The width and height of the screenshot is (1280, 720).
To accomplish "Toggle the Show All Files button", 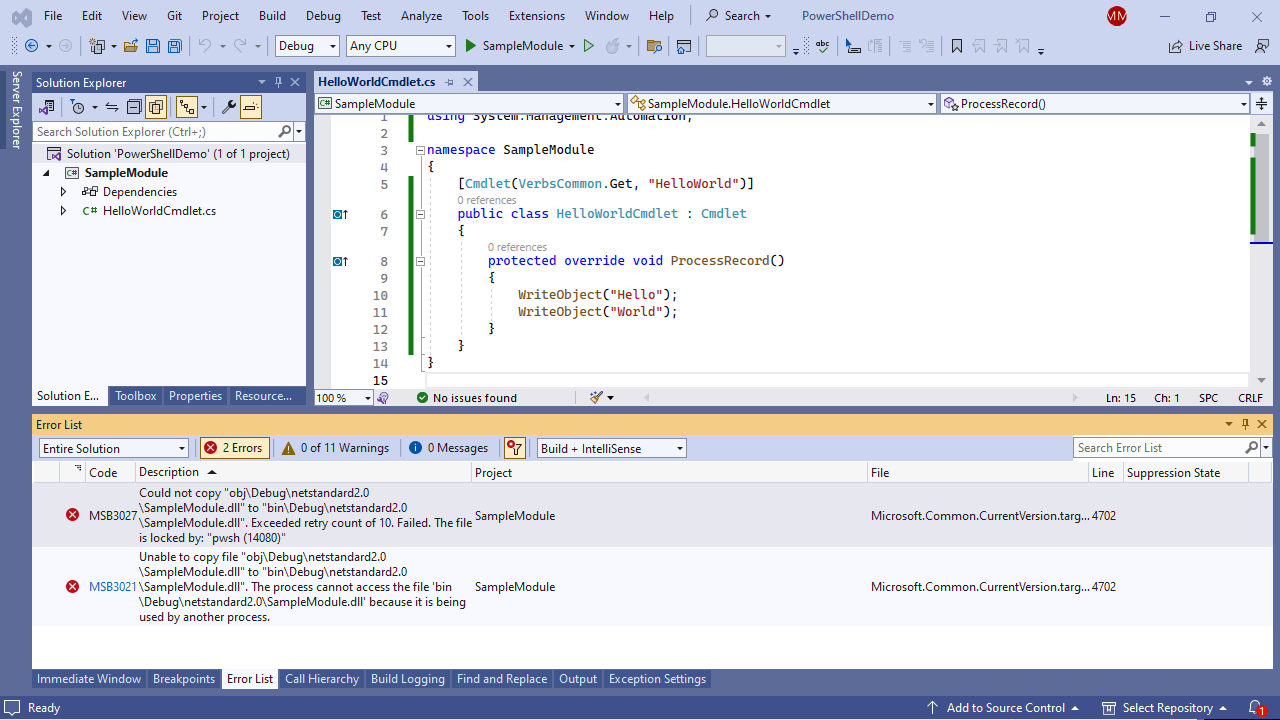I will point(156,107).
